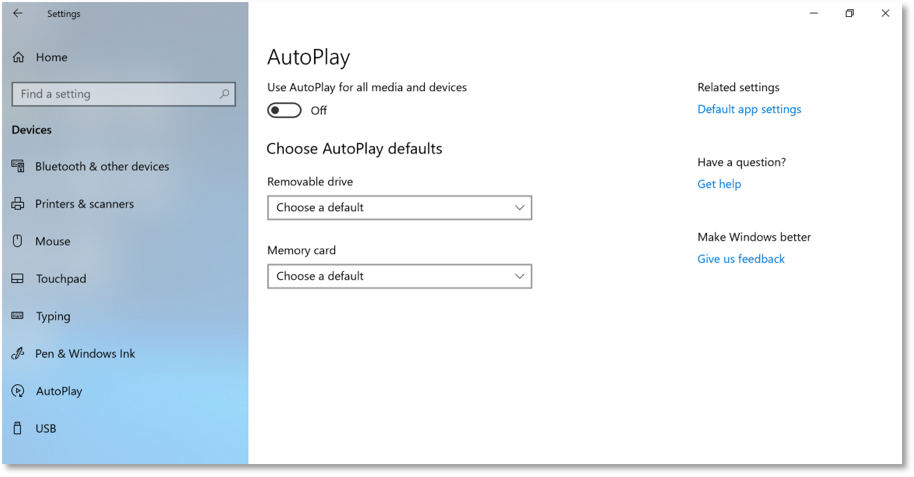
Task: Click the Devices section heading
Action: [31, 129]
